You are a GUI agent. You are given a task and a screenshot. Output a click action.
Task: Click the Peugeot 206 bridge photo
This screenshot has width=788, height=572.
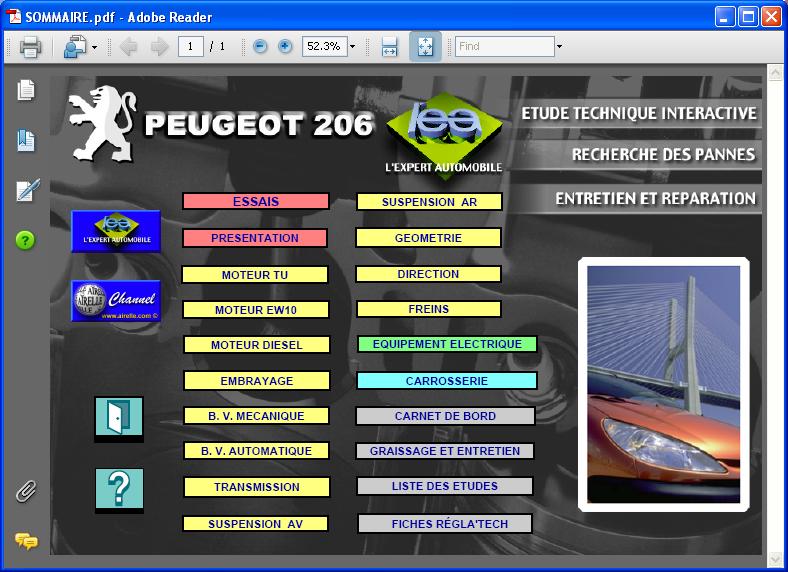[663, 385]
